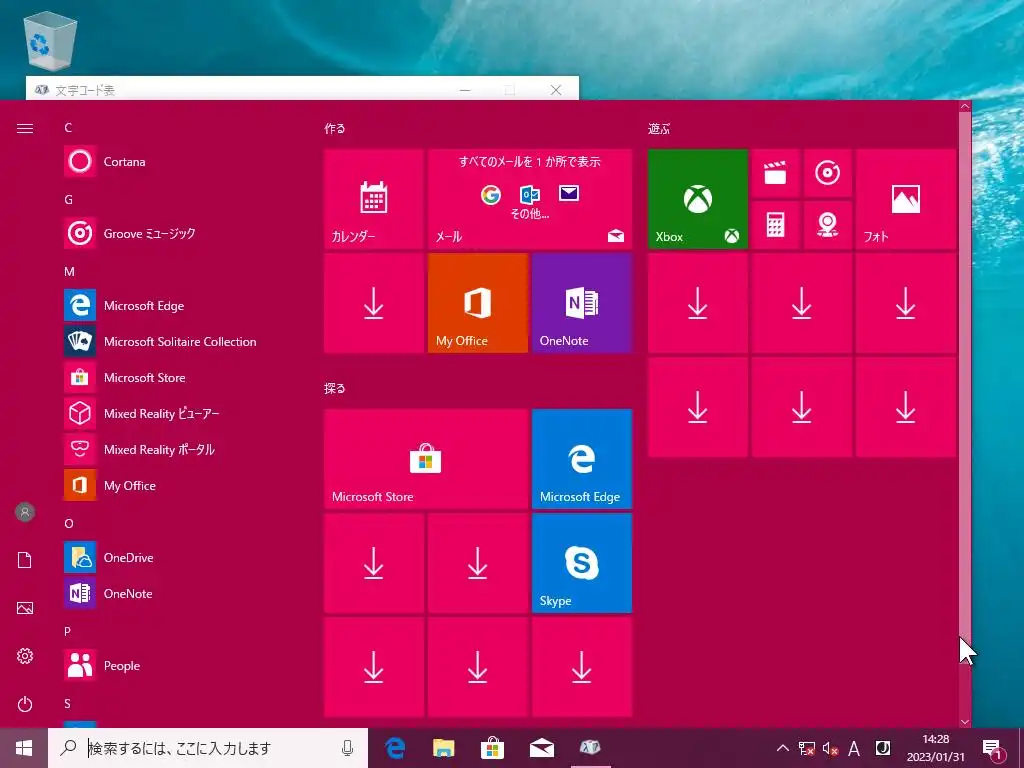The height and width of the screenshot is (768, 1024).
Task: Click the taskbar search box
Action: (x=208, y=748)
